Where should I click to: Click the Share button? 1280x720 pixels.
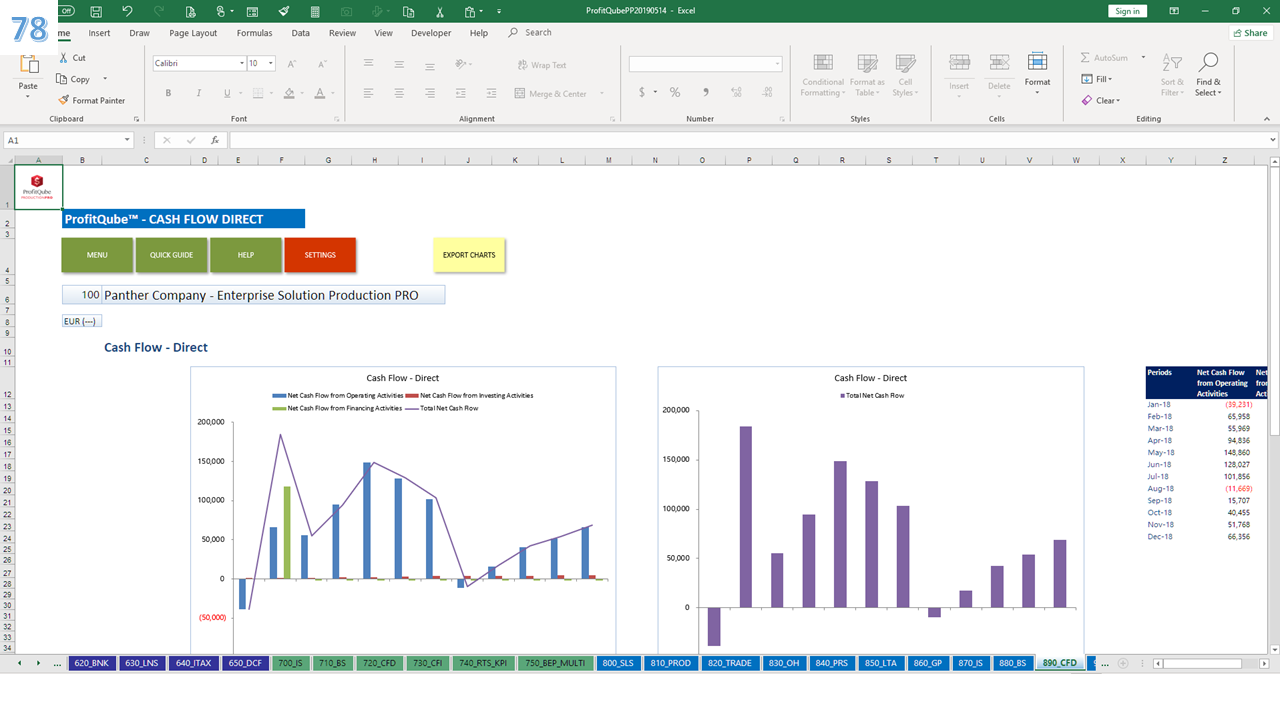(1250, 33)
